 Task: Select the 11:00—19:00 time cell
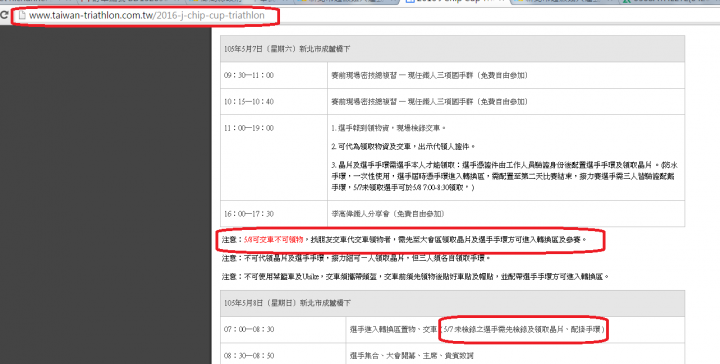pos(274,157)
